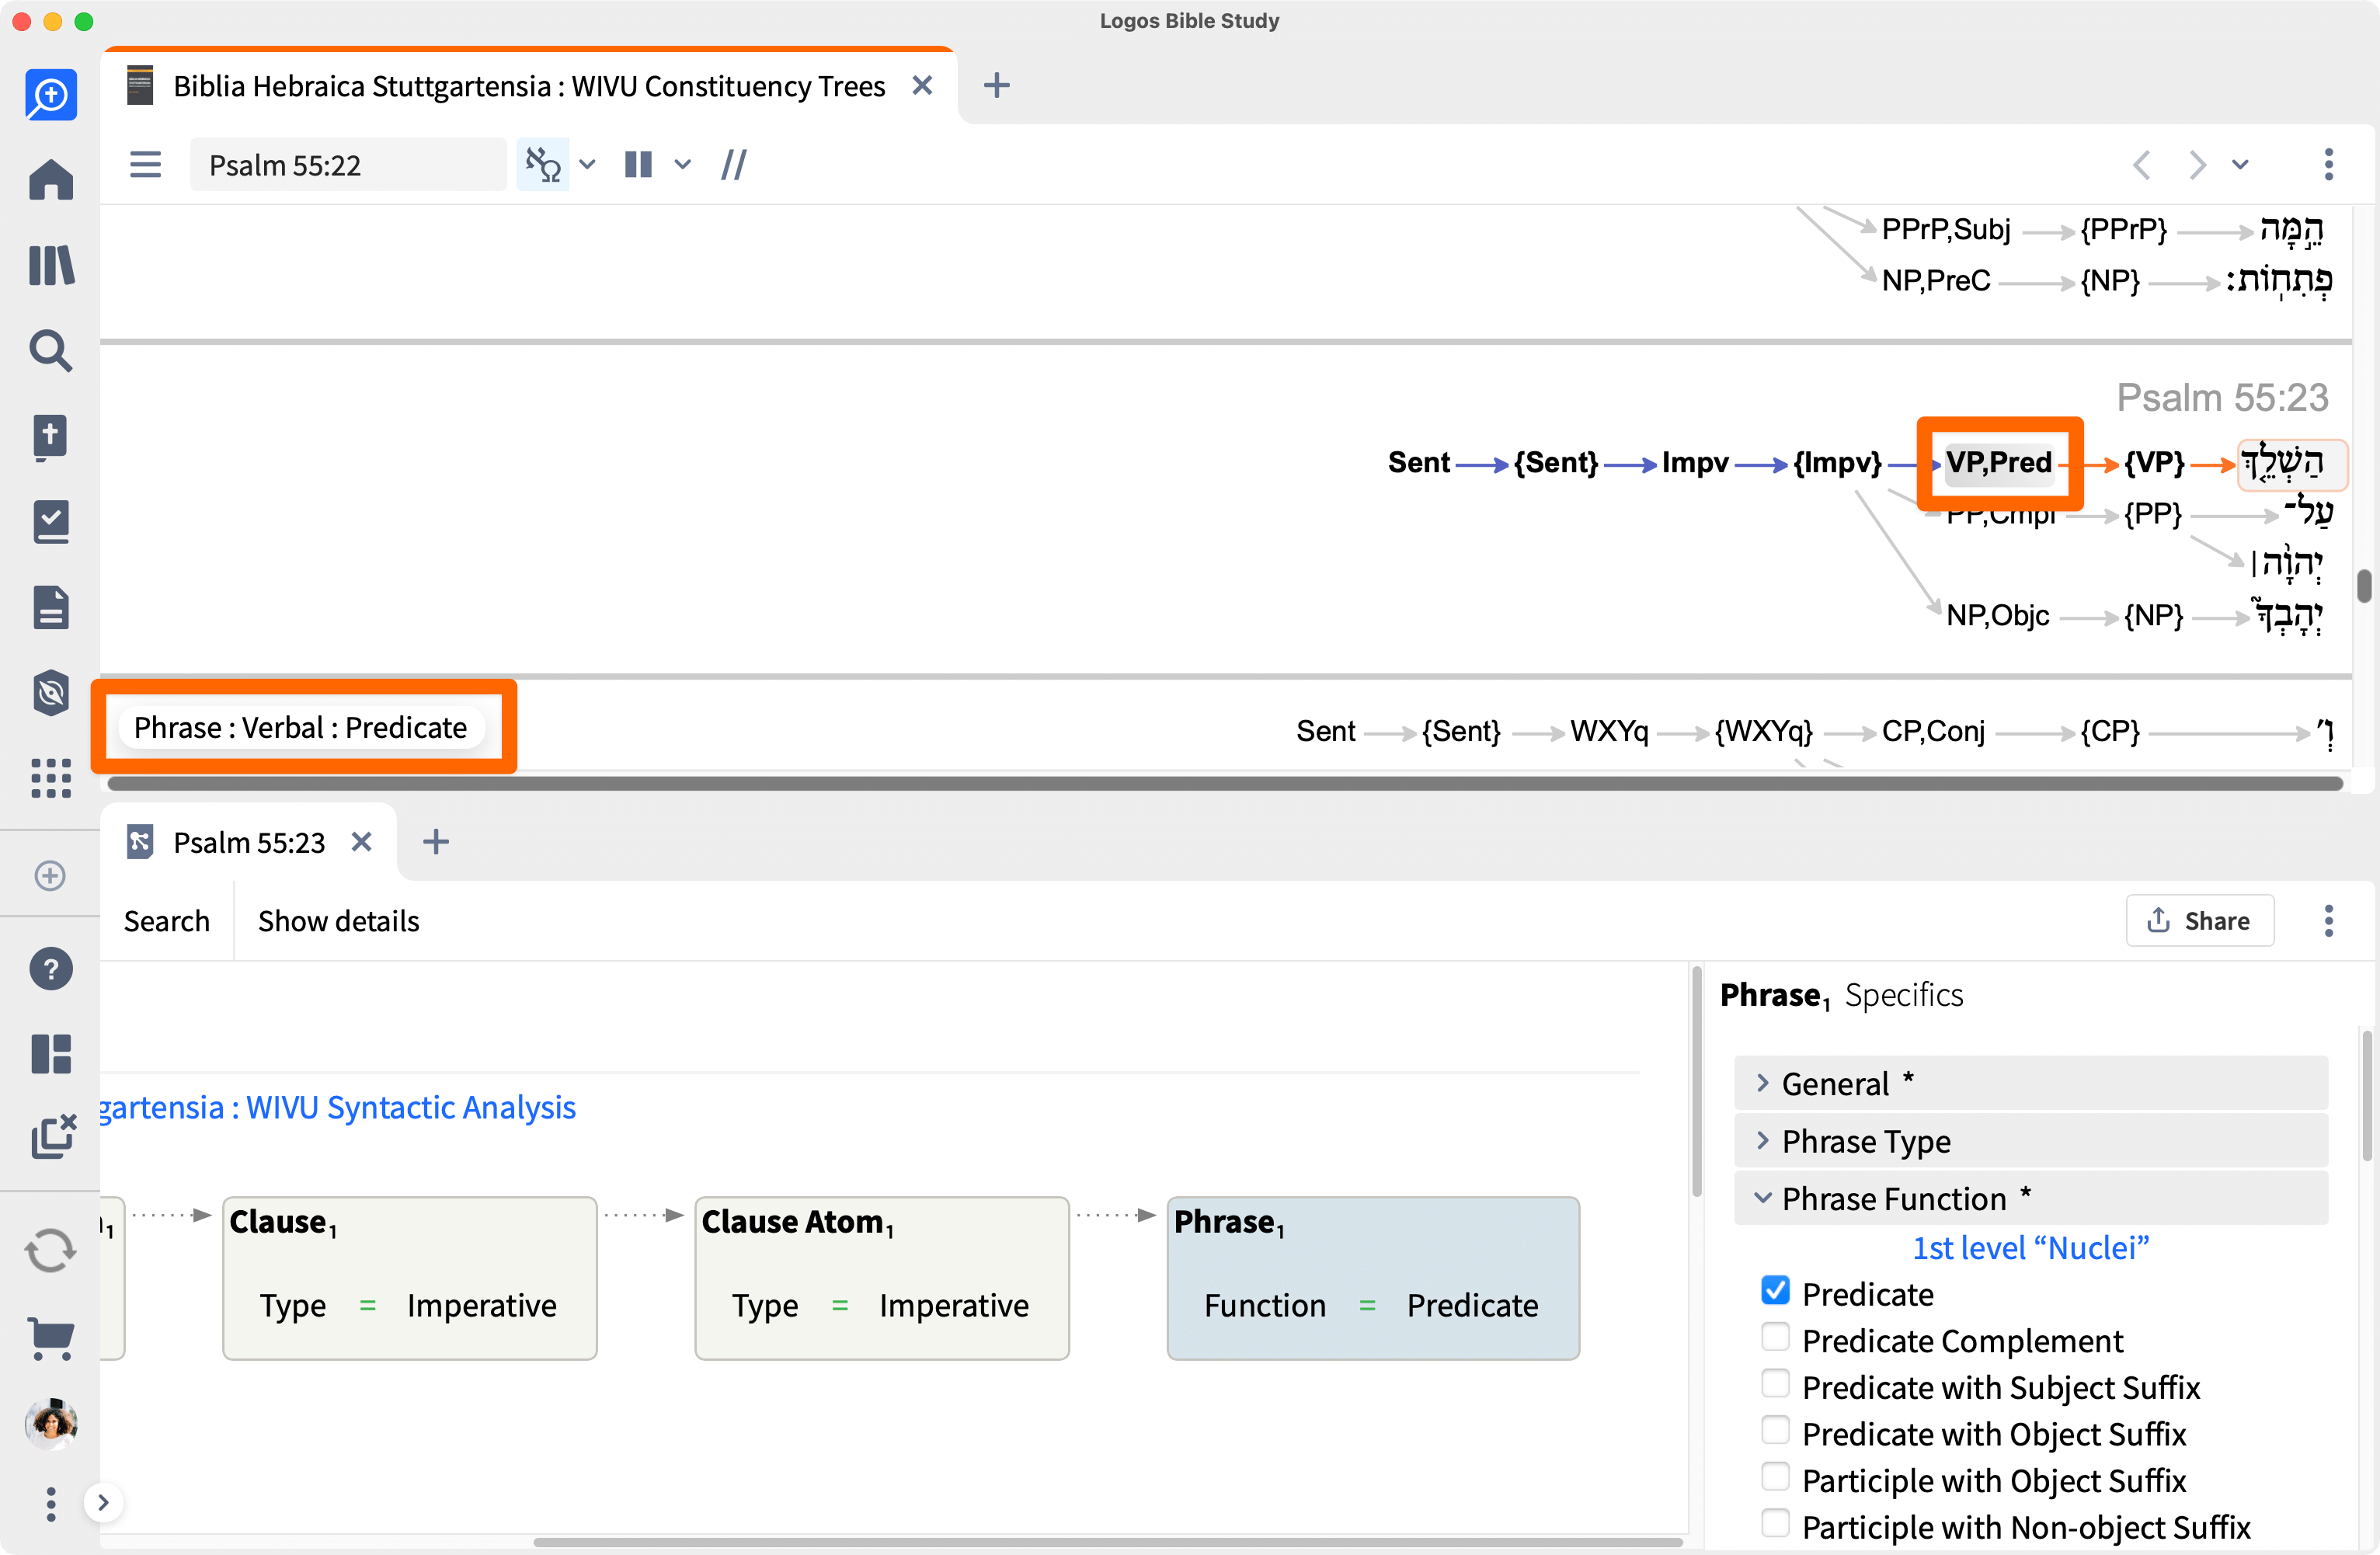2380x1555 pixels.
Task: Go to the Home dashboard icon
Action: tap(51, 180)
